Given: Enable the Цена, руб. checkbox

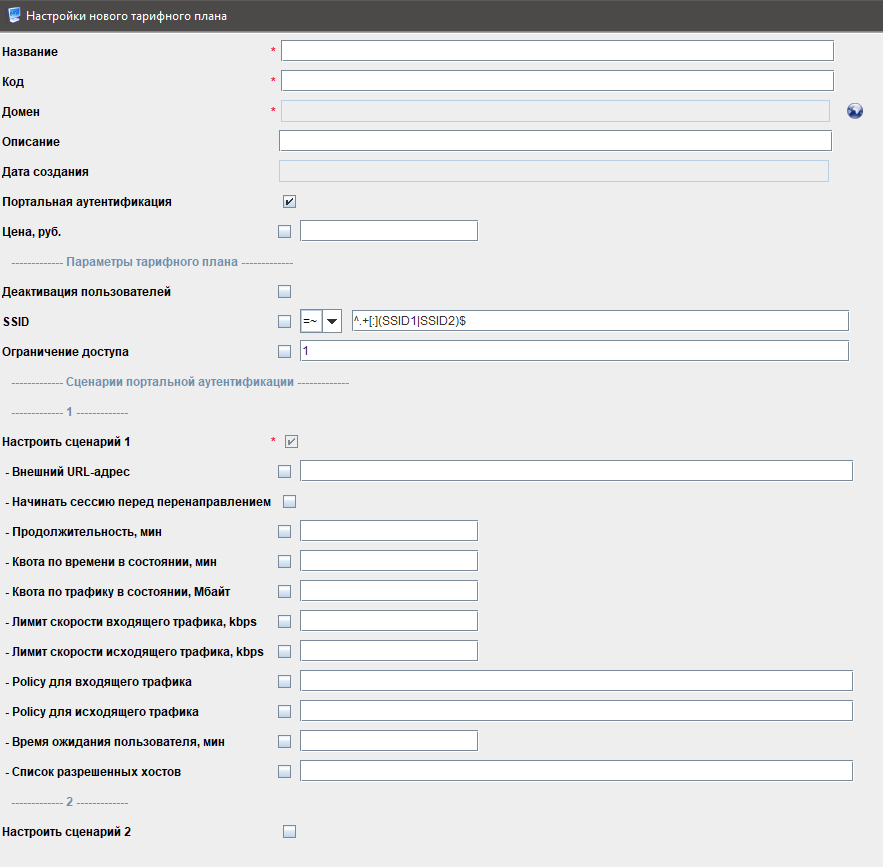Looking at the screenshot, I should 285,231.
